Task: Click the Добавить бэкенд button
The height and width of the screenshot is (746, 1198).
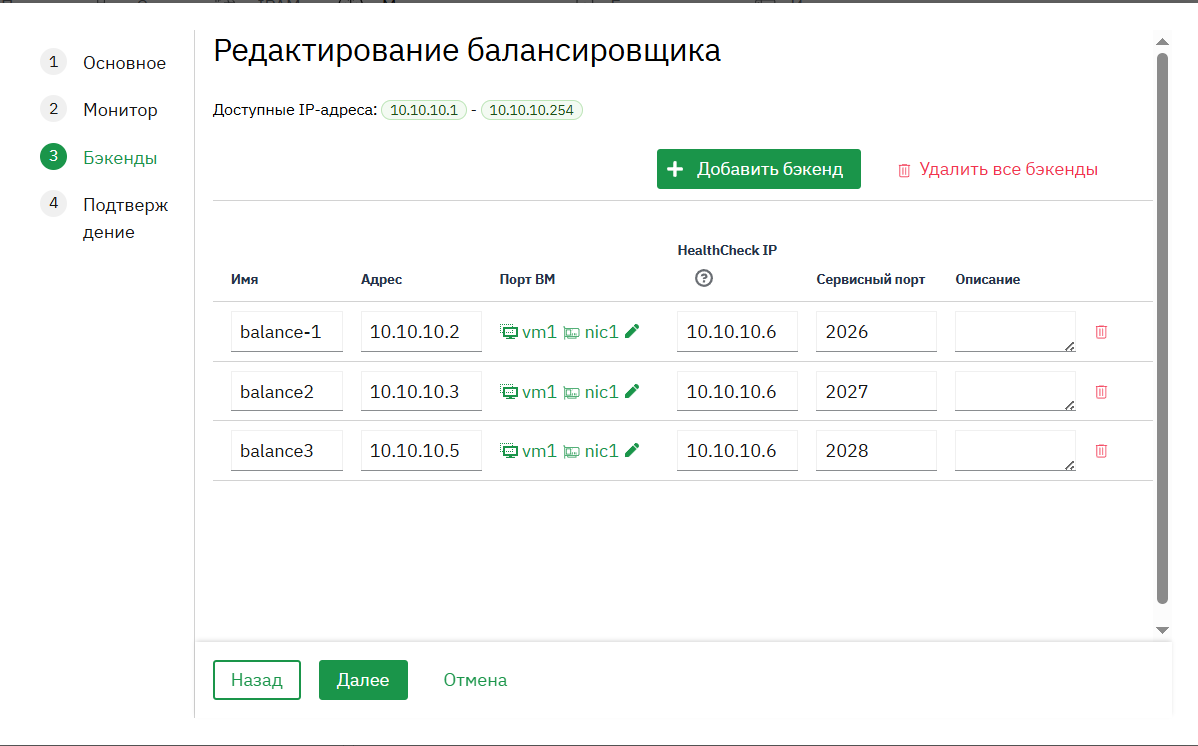Action: [x=759, y=169]
